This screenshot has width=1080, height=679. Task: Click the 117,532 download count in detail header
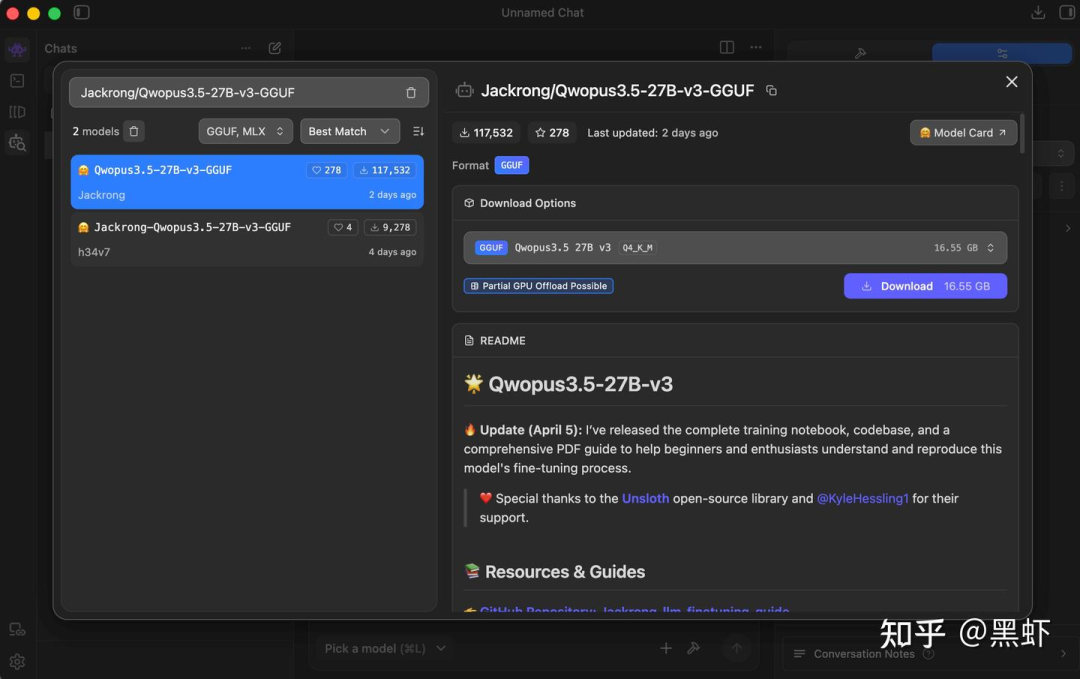pyautogui.click(x=486, y=133)
